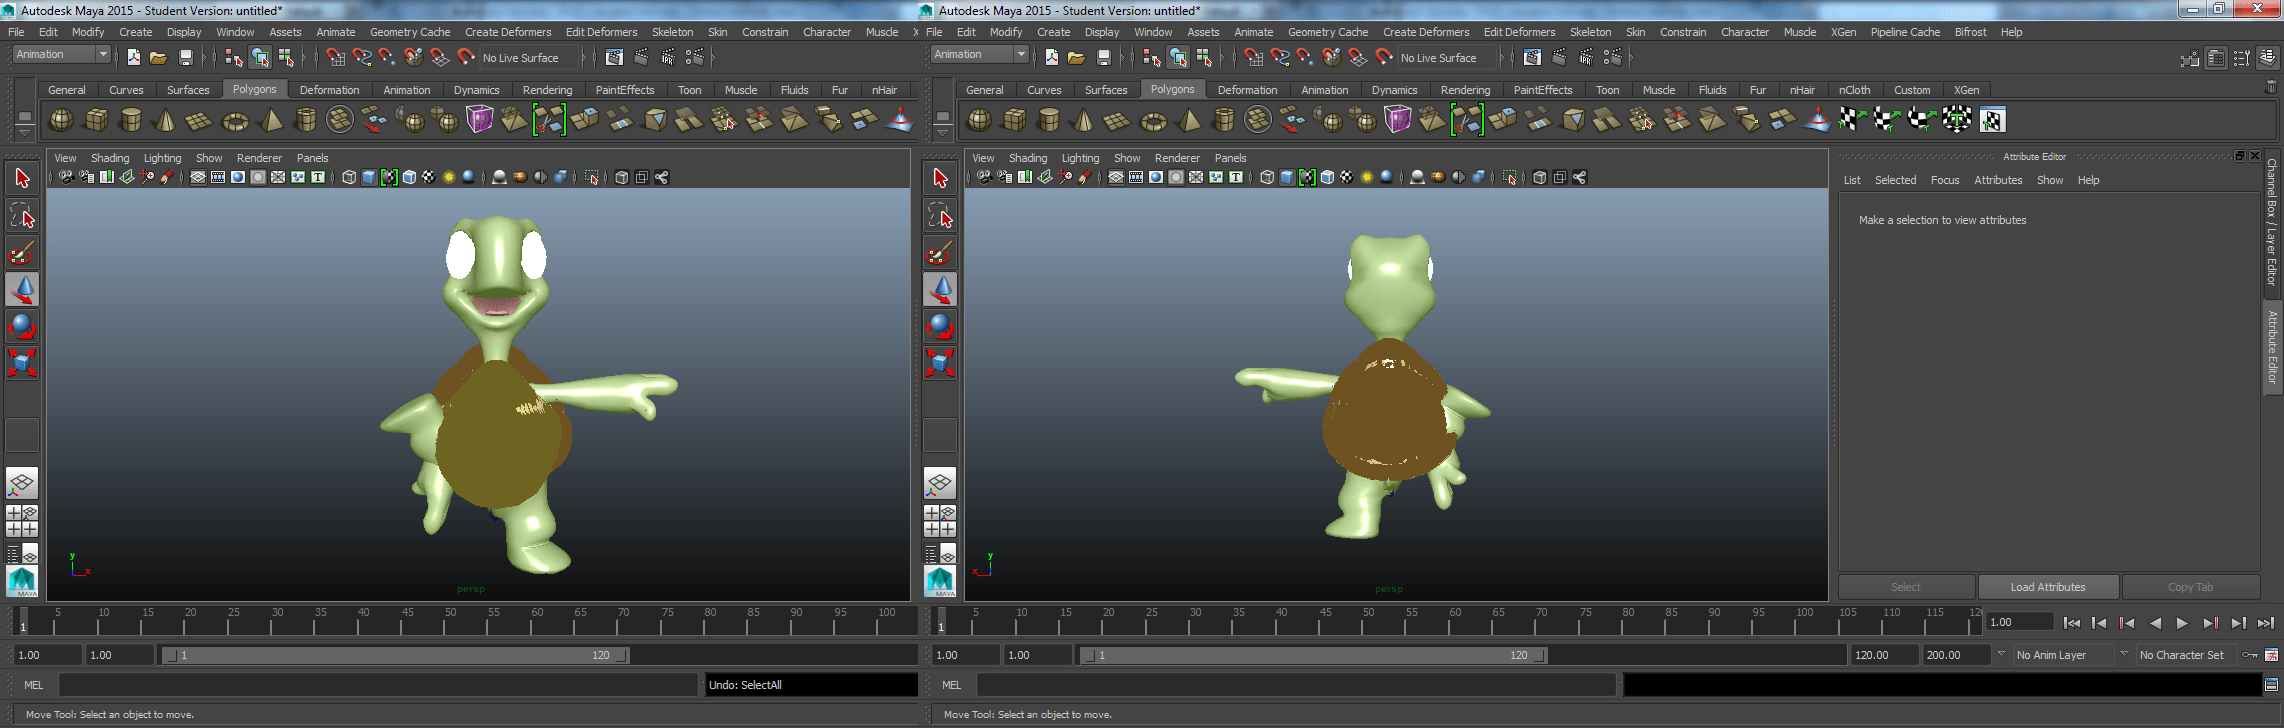Click checkered UV editor icon at right shelf end

(1992, 120)
